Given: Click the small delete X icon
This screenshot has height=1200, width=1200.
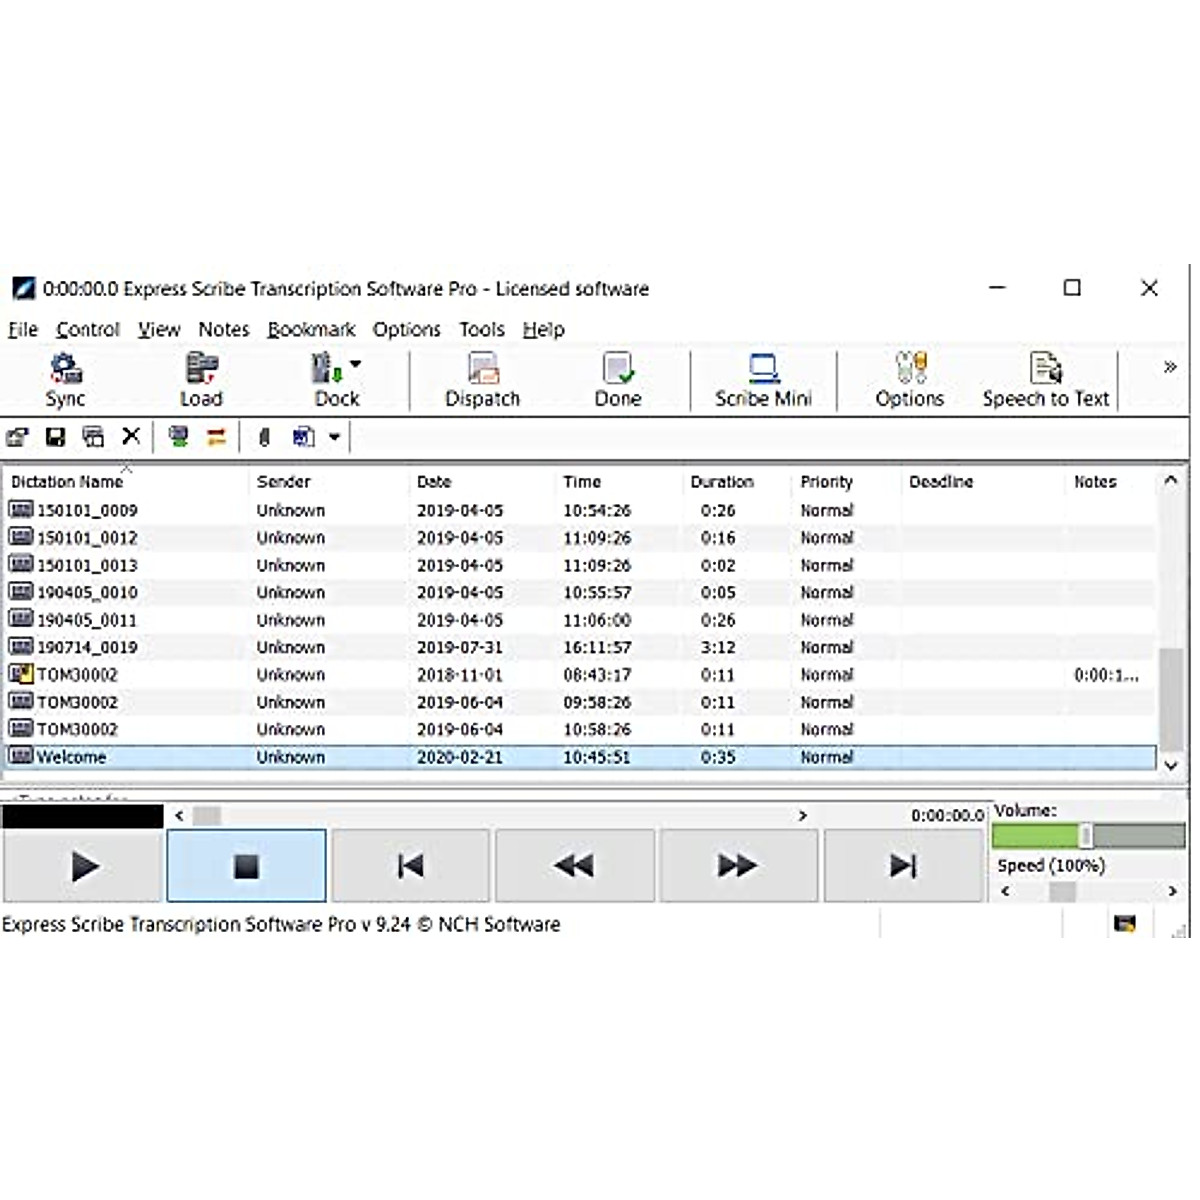Looking at the screenshot, I should (x=131, y=436).
